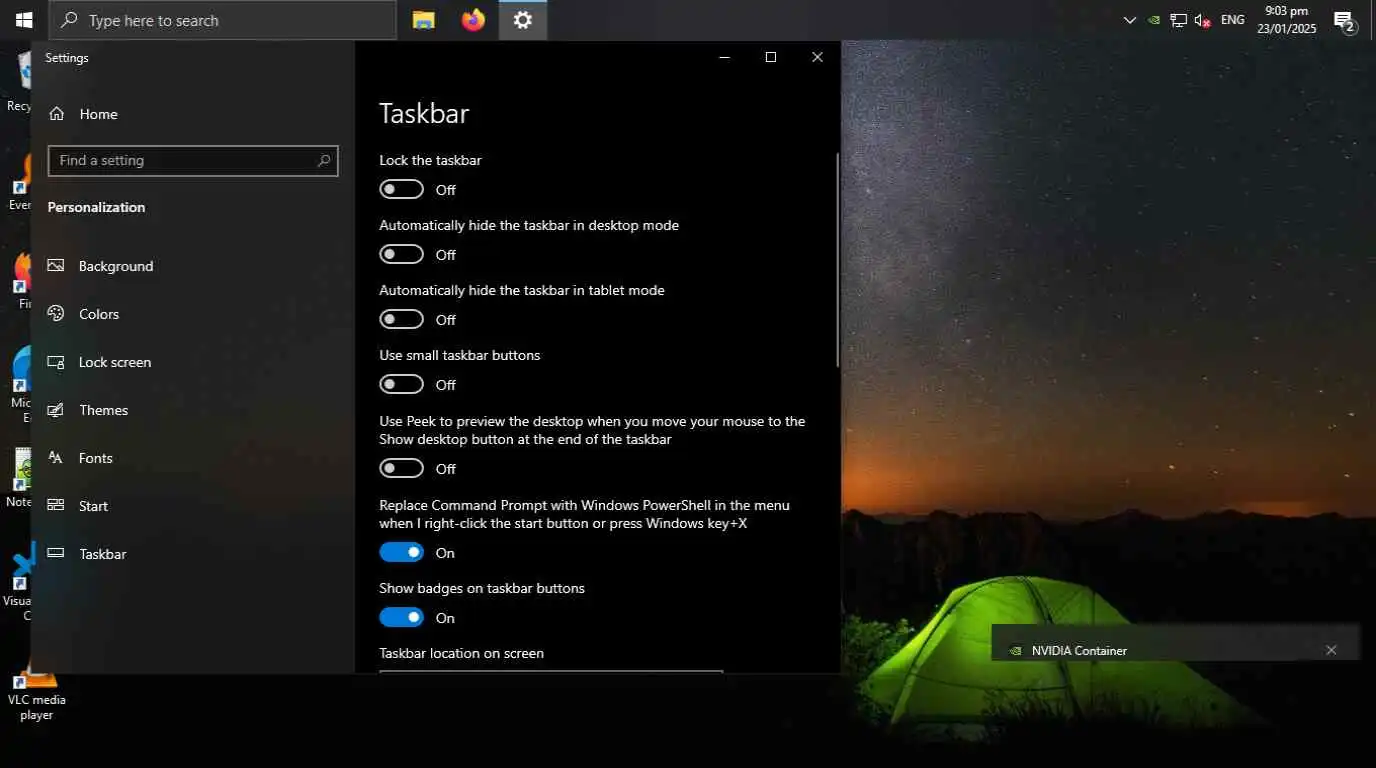
Task: Open network status tray icon
Action: point(1178,20)
